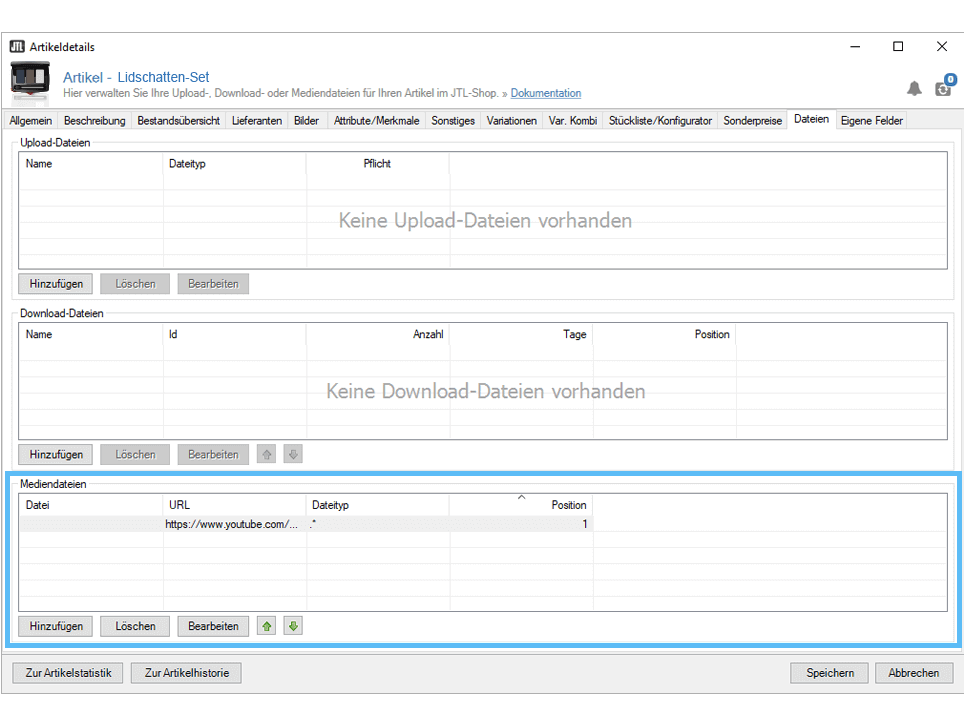This screenshot has width=964, height=726.
Task: Select the Variationen tab
Action: click(x=512, y=121)
